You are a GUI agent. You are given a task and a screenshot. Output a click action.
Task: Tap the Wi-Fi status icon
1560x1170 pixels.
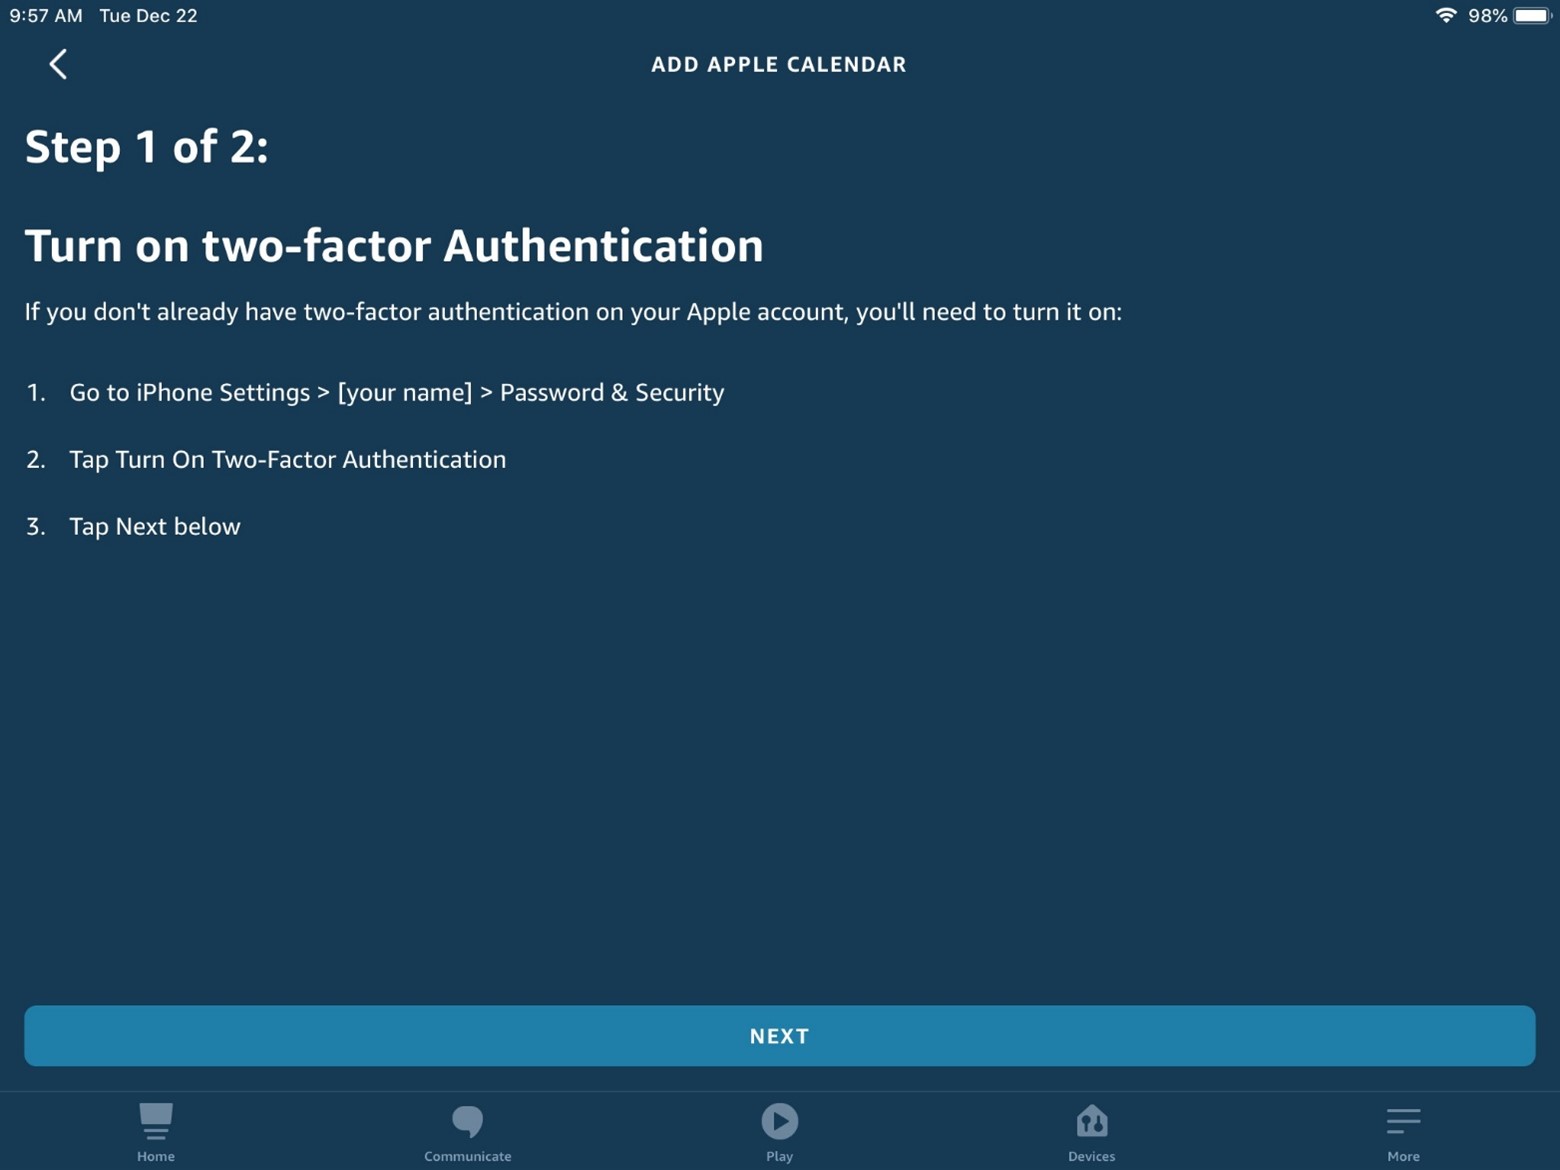click(x=1445, y=15)
